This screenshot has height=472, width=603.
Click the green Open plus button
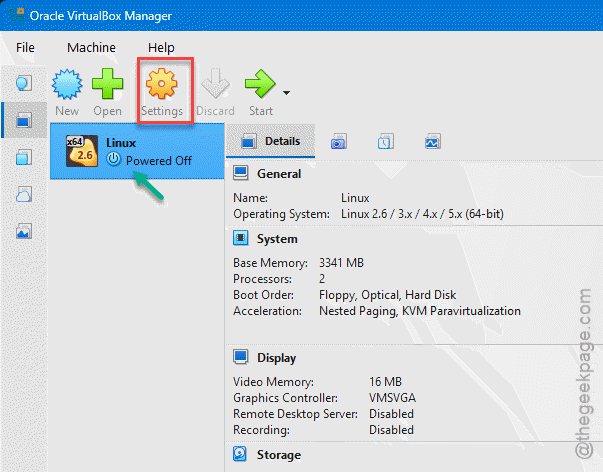pos(107,92)
